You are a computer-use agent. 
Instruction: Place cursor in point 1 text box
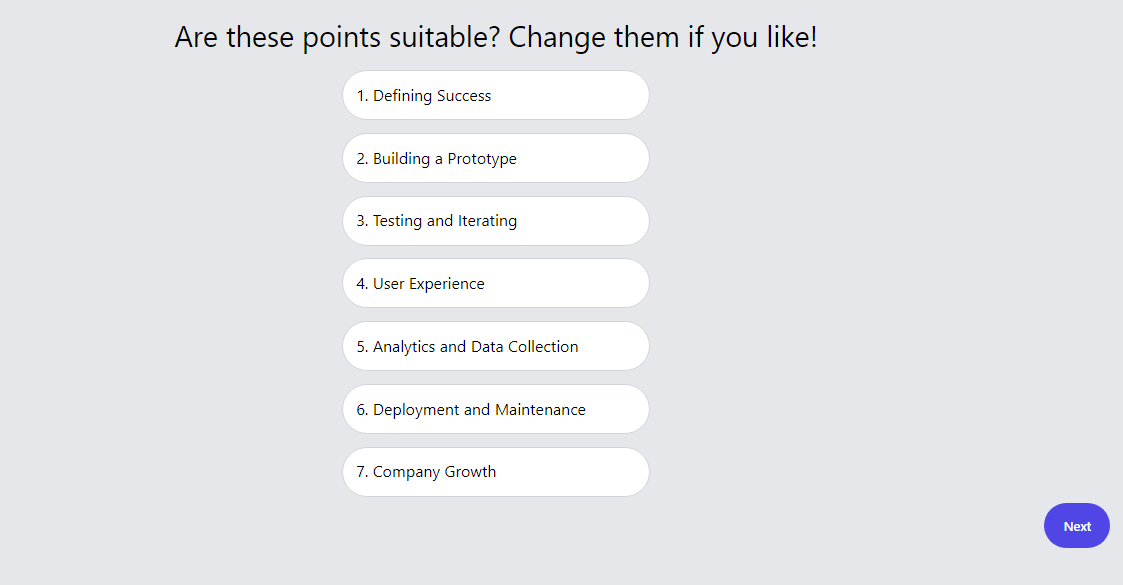[x=496, y=95]
